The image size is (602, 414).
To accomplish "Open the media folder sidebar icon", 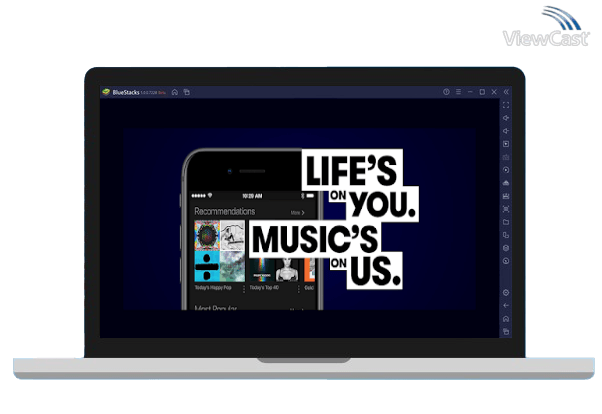I will (x=506, y=222).
